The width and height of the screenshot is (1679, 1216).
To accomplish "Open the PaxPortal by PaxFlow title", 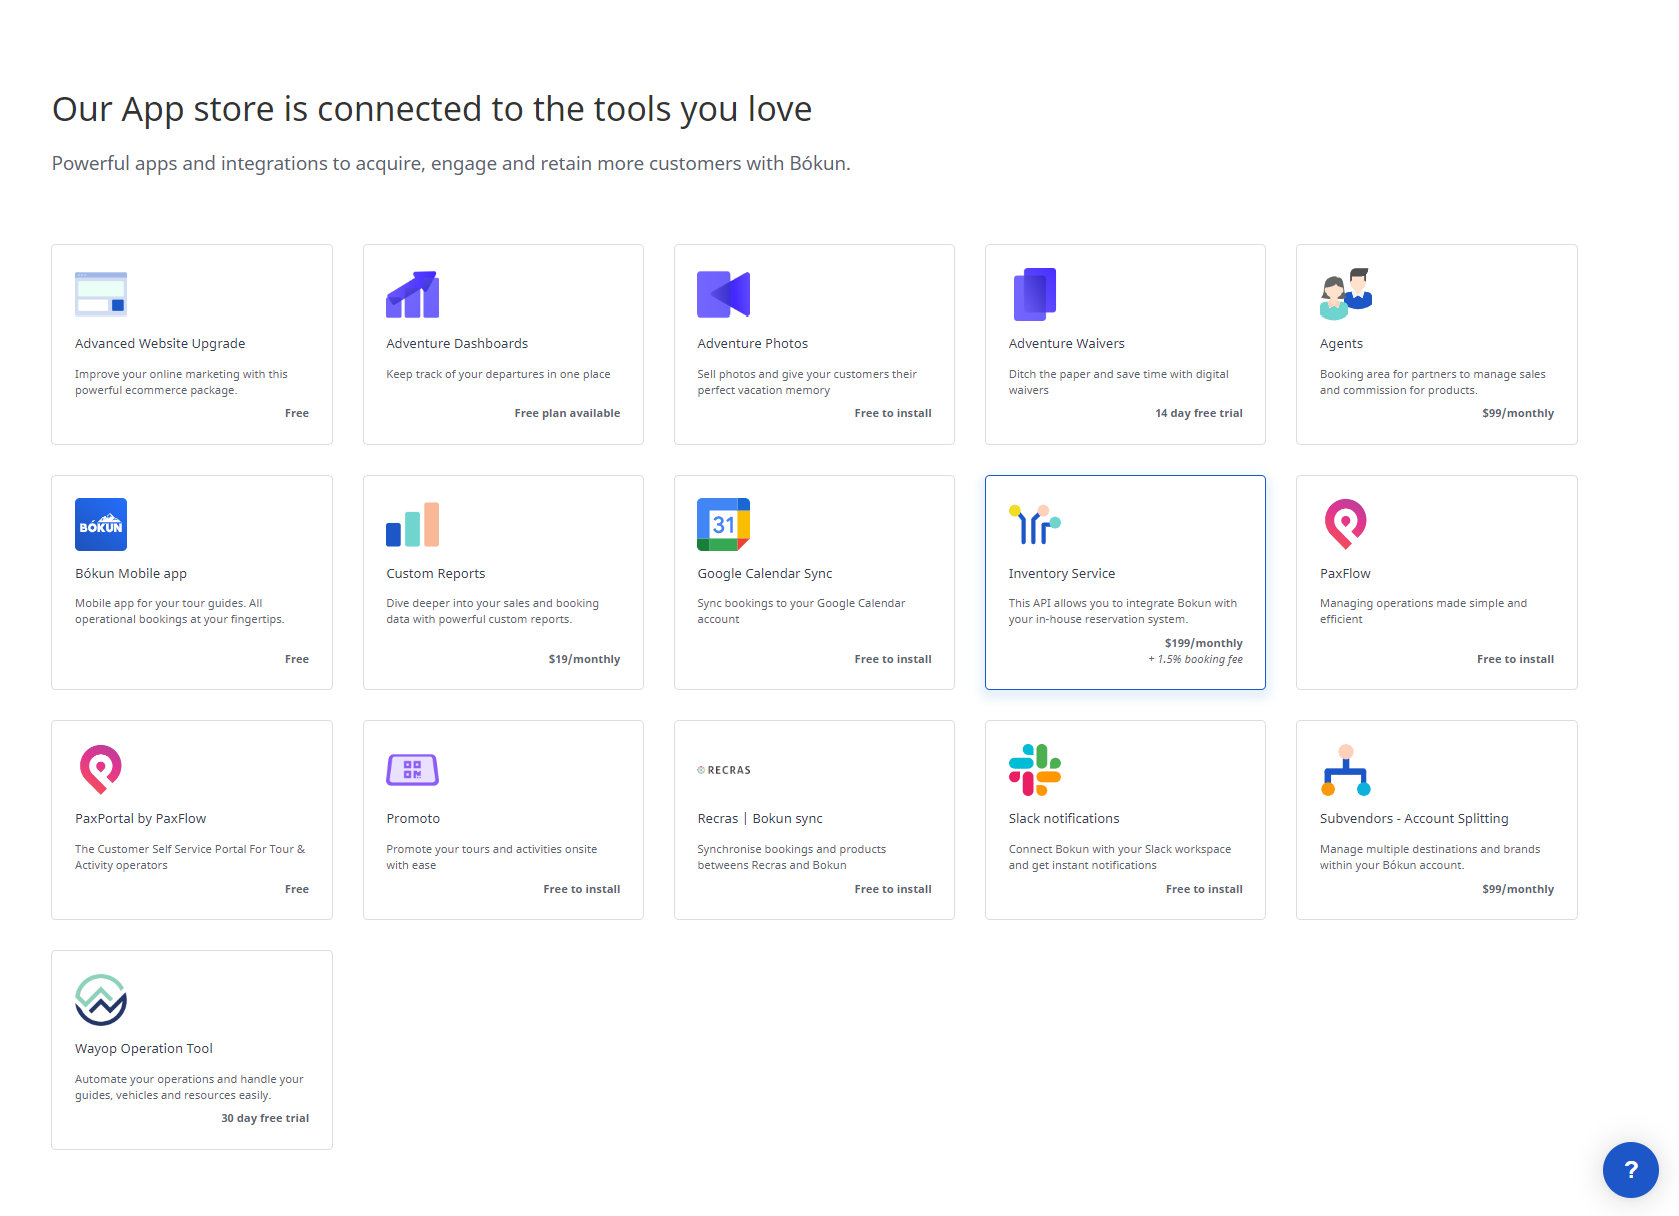I will (140, 818).
